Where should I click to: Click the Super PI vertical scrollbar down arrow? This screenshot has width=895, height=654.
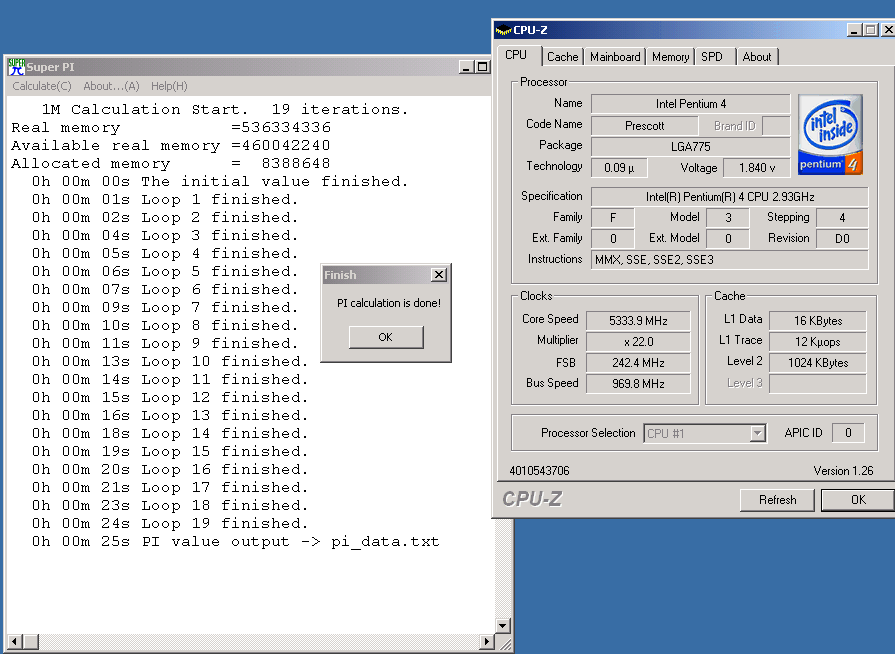502,625
